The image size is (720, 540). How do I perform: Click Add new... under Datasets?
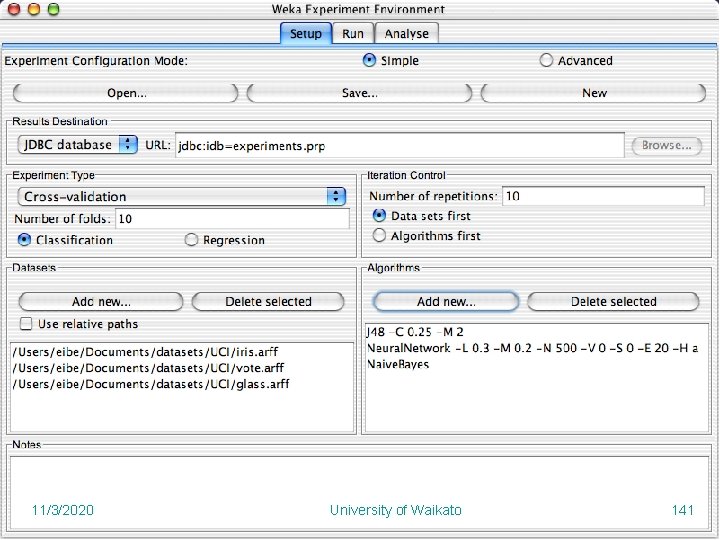click(101, 301)
